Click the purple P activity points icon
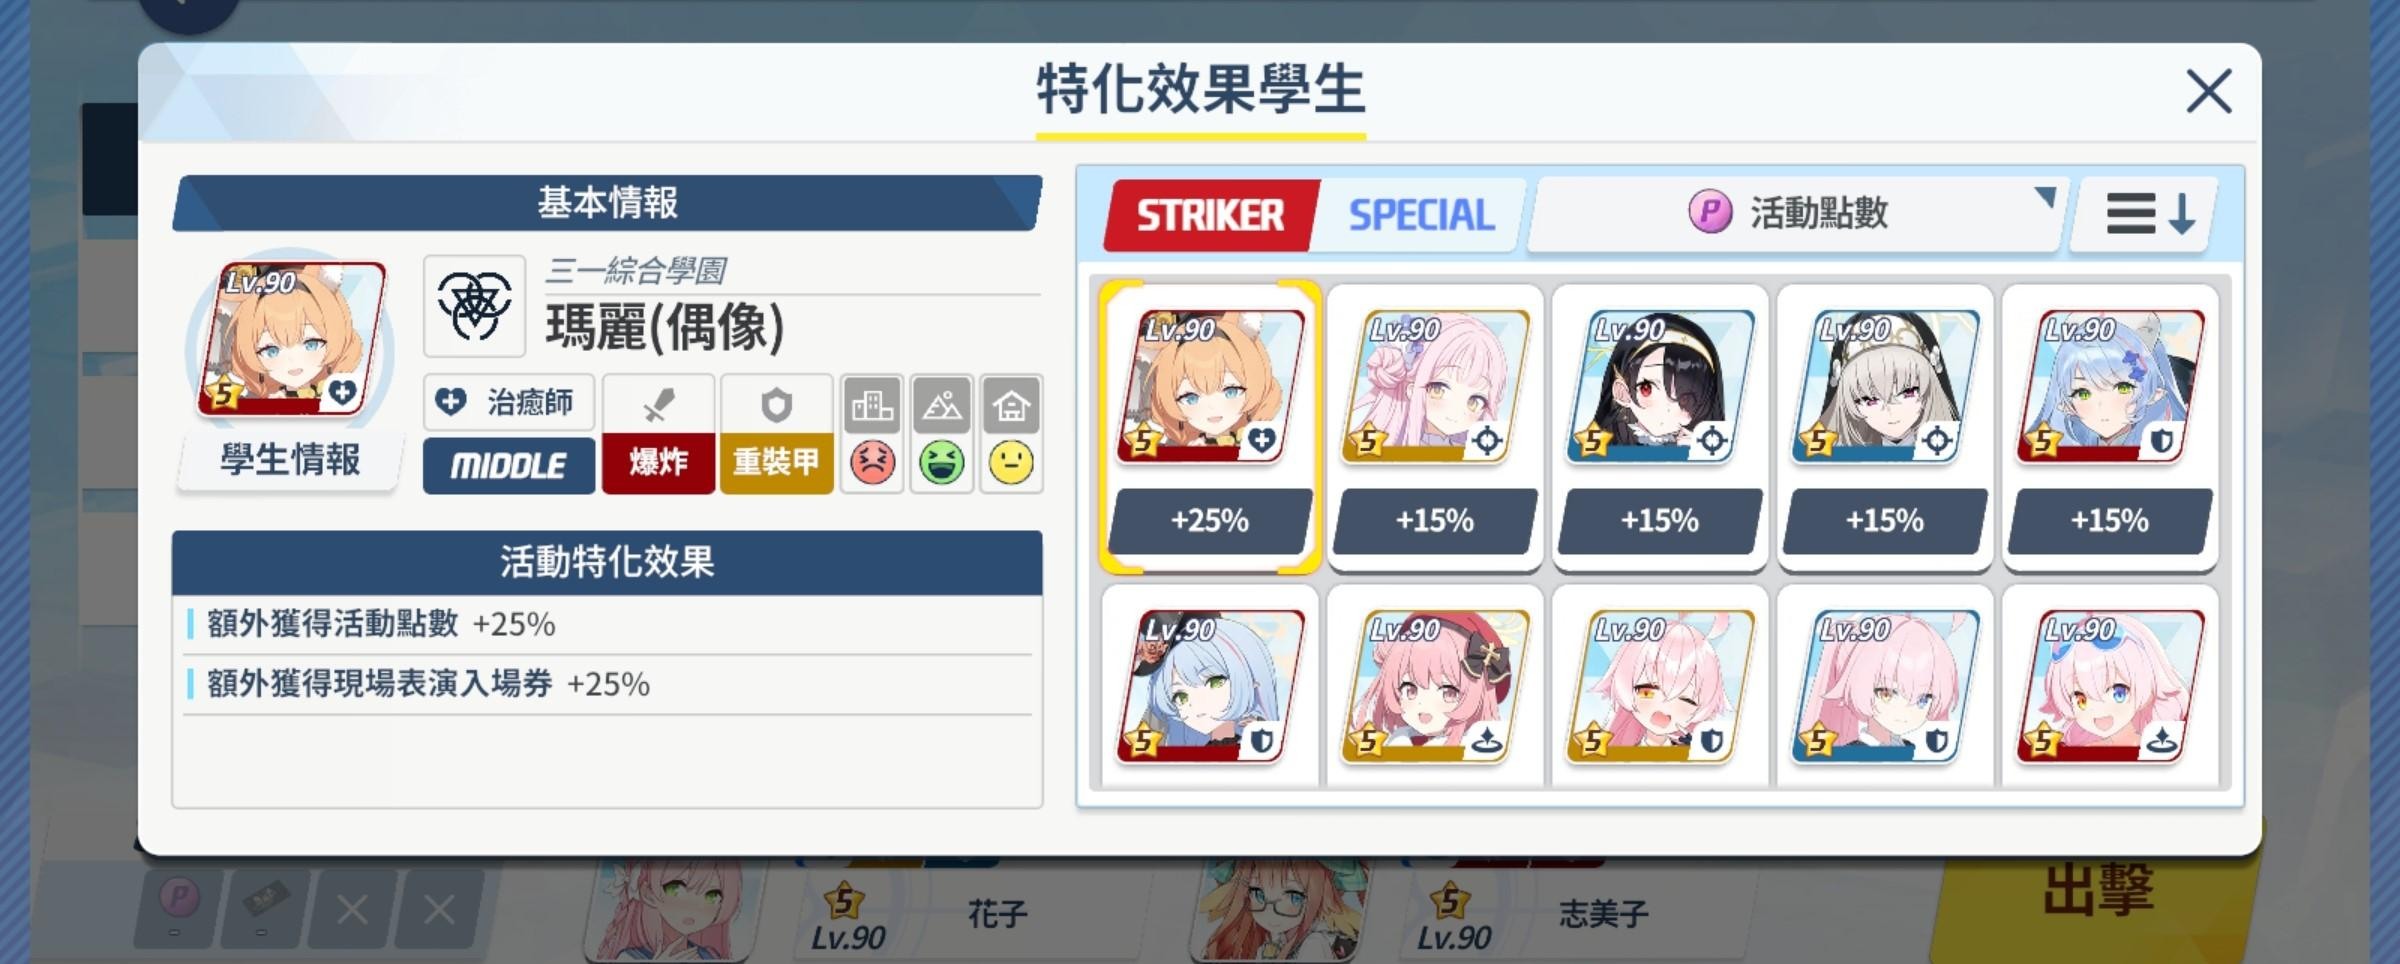Image resolution: width=2400 pixels, height=964 pixels. click(x=1710, y=212)
